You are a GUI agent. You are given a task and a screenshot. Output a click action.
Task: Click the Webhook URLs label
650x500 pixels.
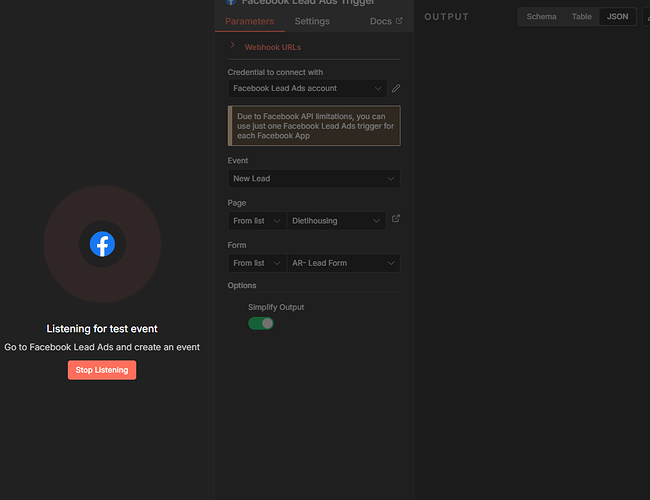(273, 47)
